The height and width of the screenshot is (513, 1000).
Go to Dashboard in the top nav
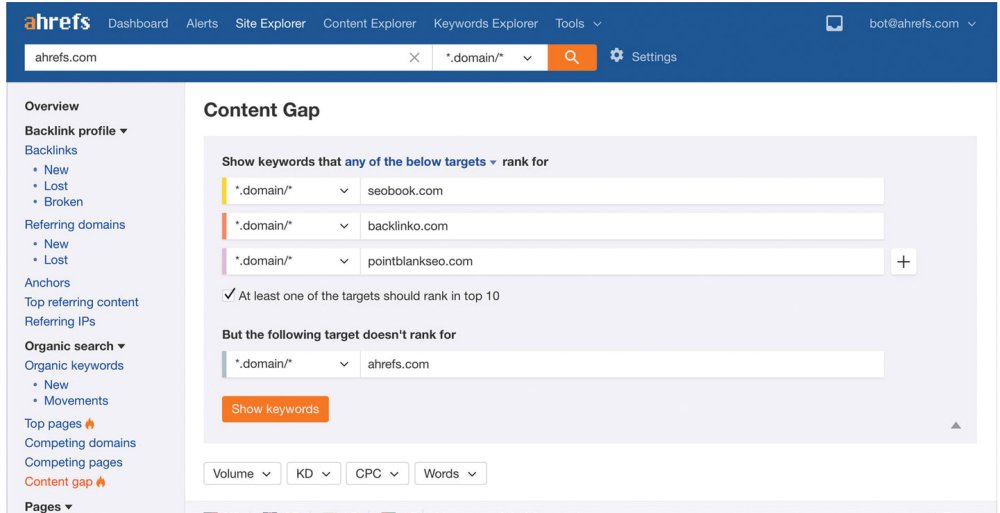click(138, 24)
